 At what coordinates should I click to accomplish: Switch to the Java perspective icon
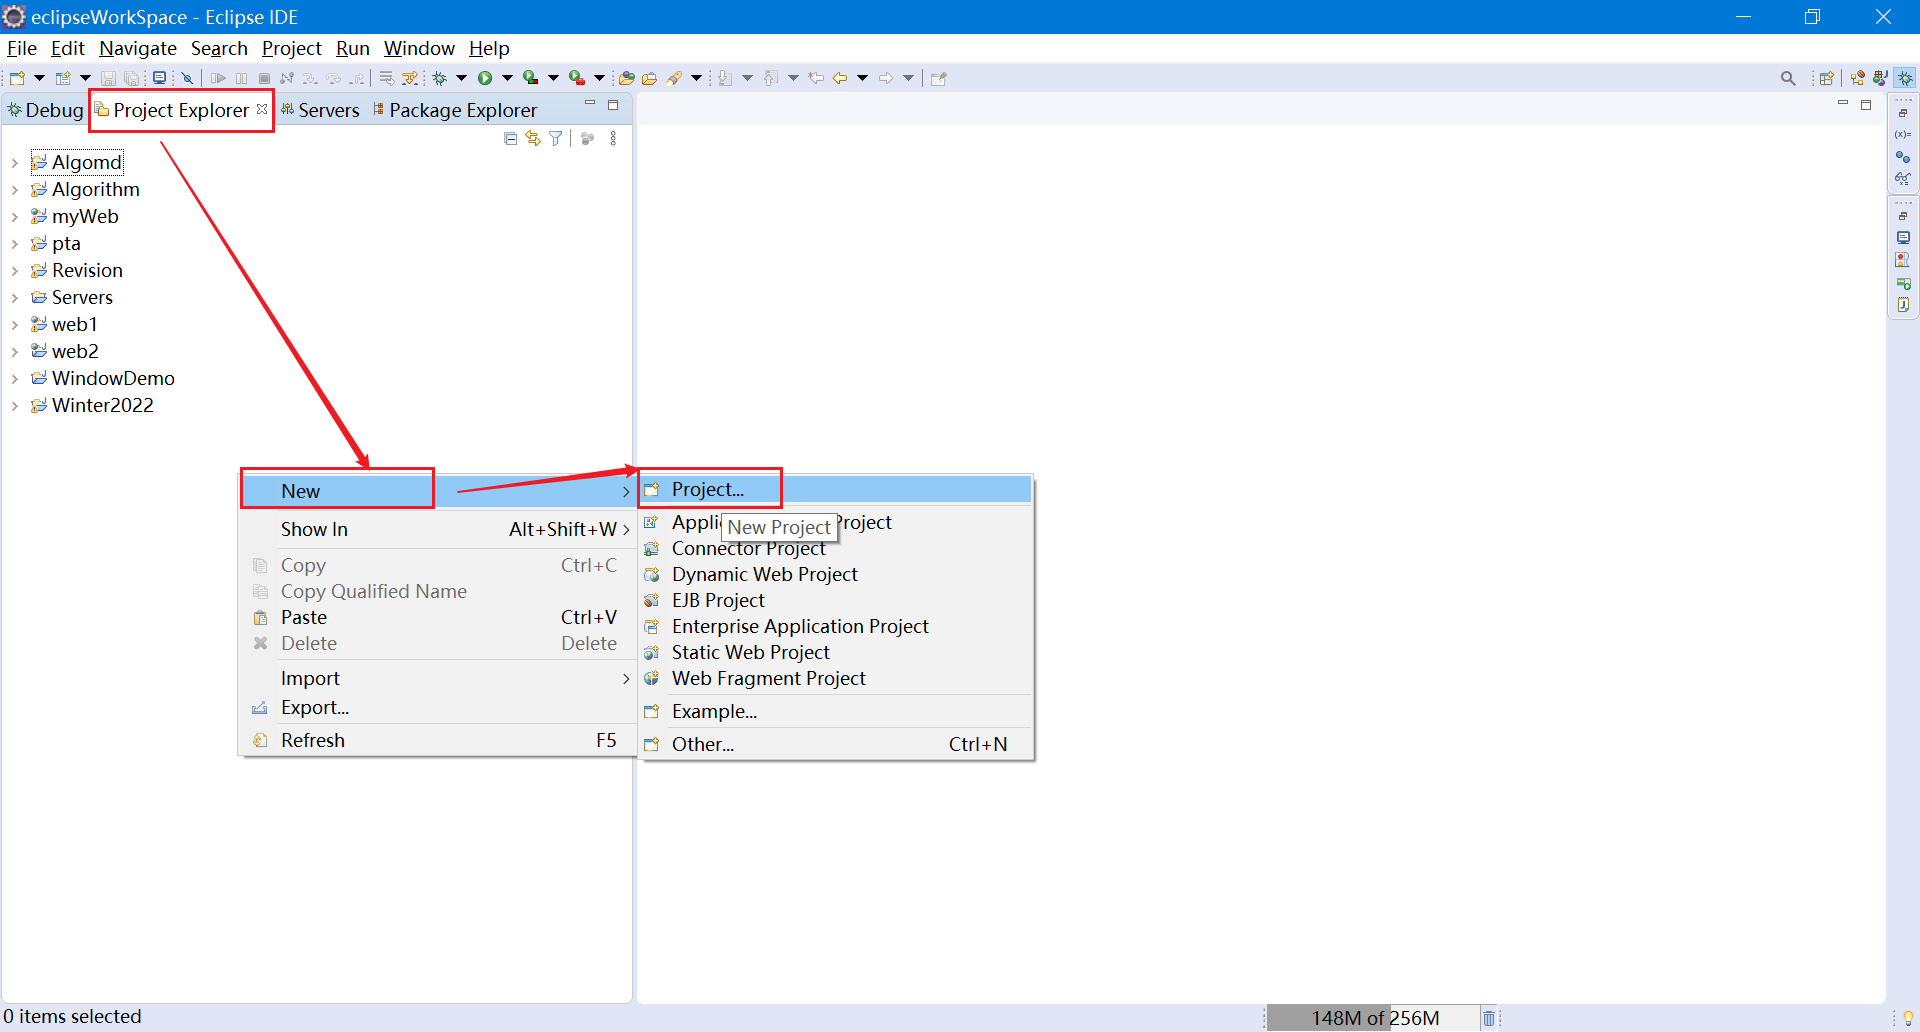pyautogui.click(x=1881, y=78)
